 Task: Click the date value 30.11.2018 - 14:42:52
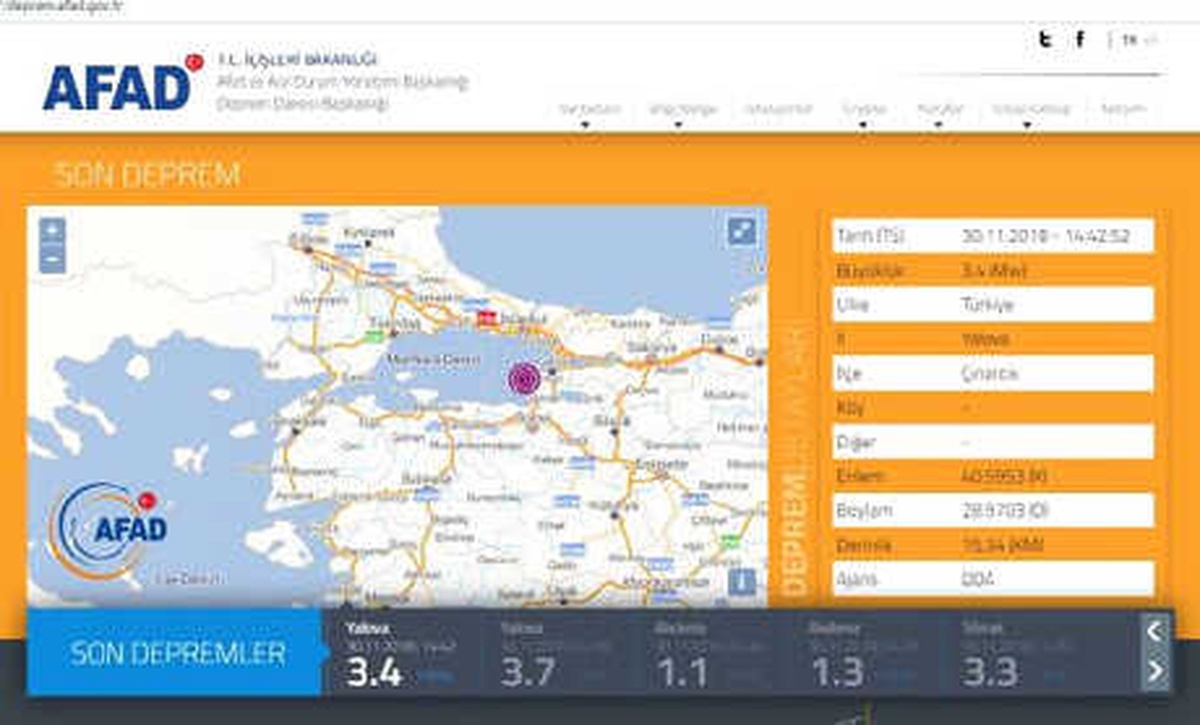[x=1046, y=236]
